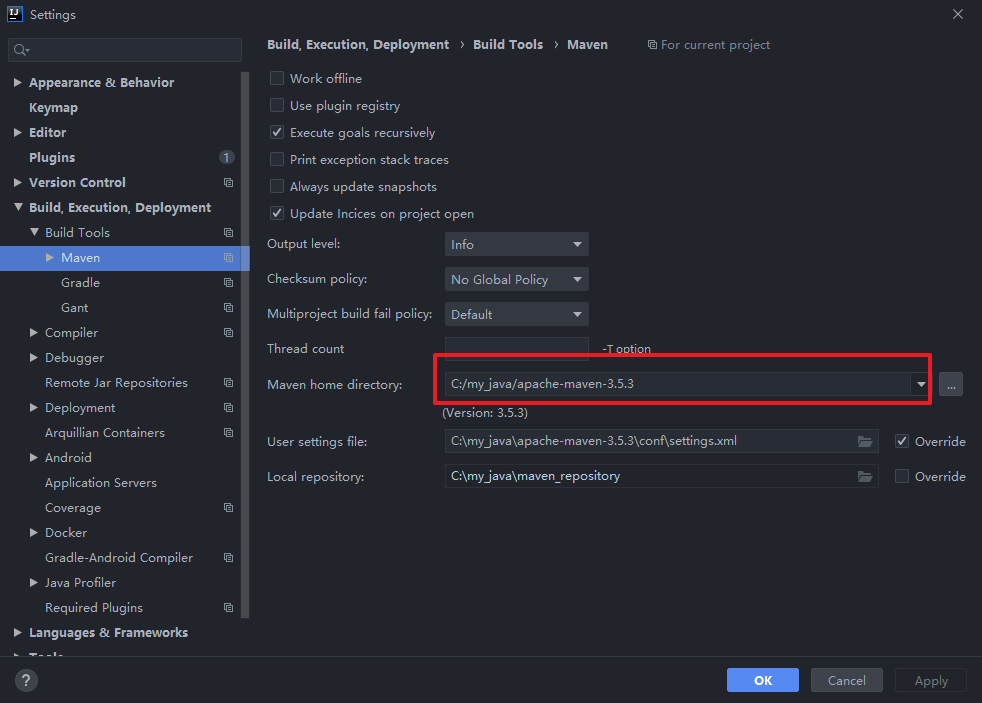The height and width of the screenshot is (703, 982).
Task: Click project-level icon beside Coverage
Action: click(x=229, y=508)
